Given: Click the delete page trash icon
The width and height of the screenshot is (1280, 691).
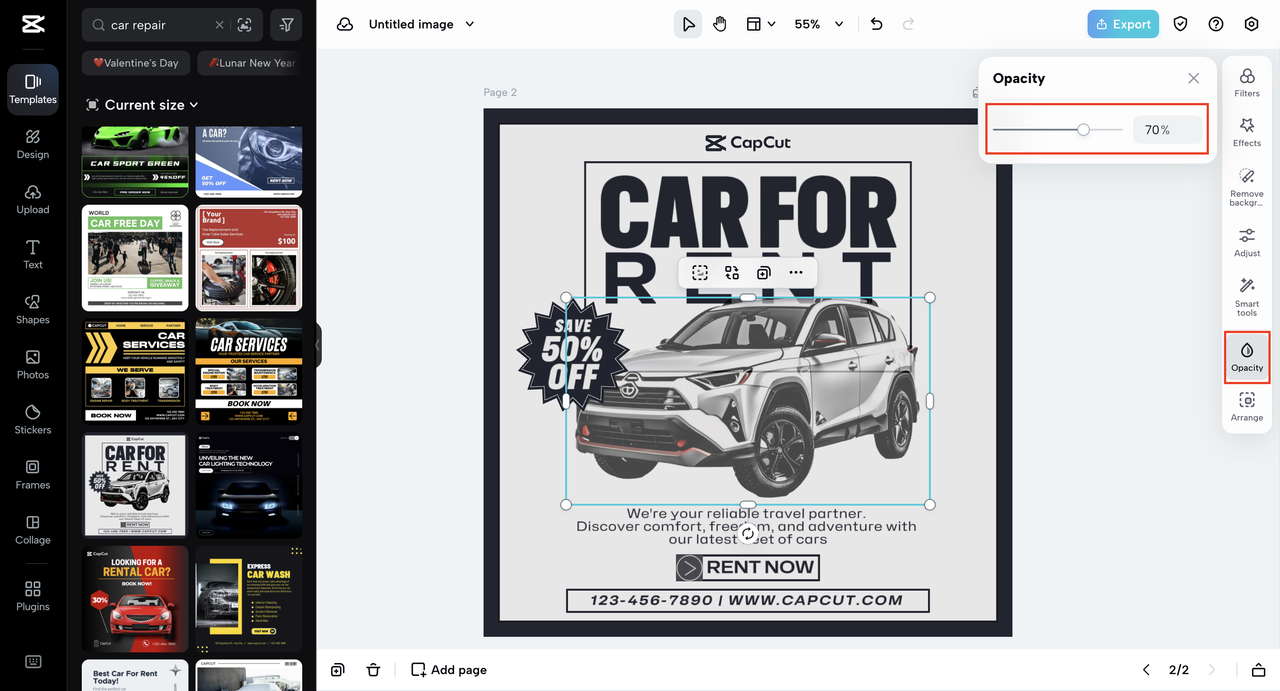Looking at the screenshot, I should 373,670.
